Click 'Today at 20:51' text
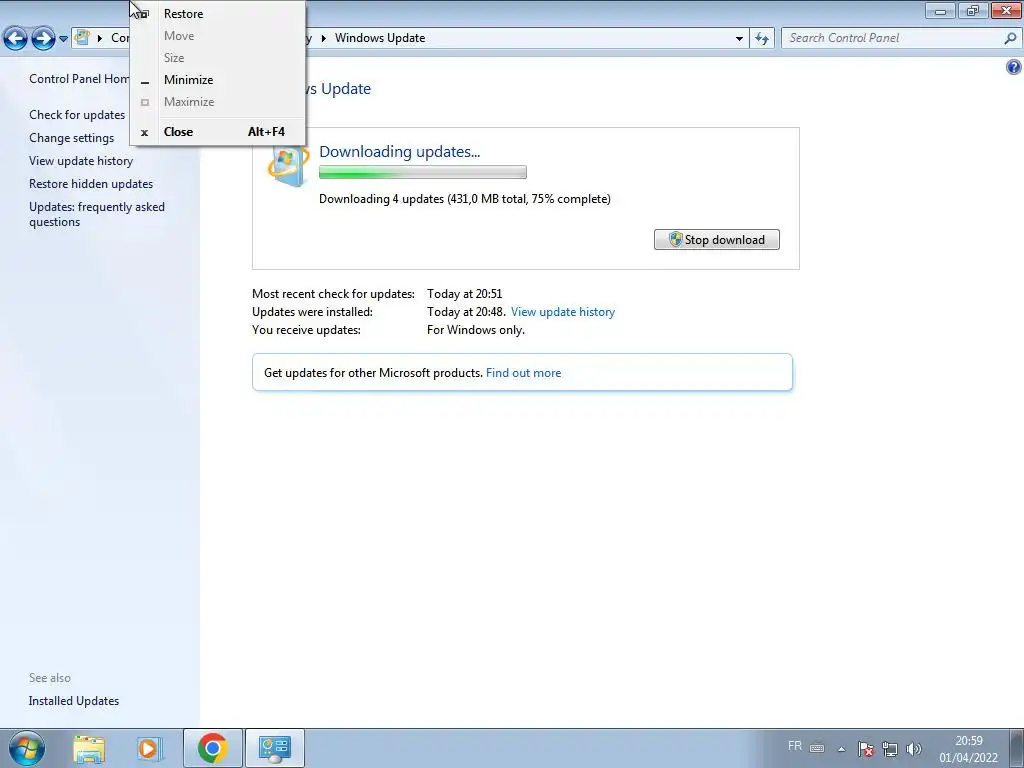The height and width of the screenshot is (768, 1024). (x=464, y=294)
